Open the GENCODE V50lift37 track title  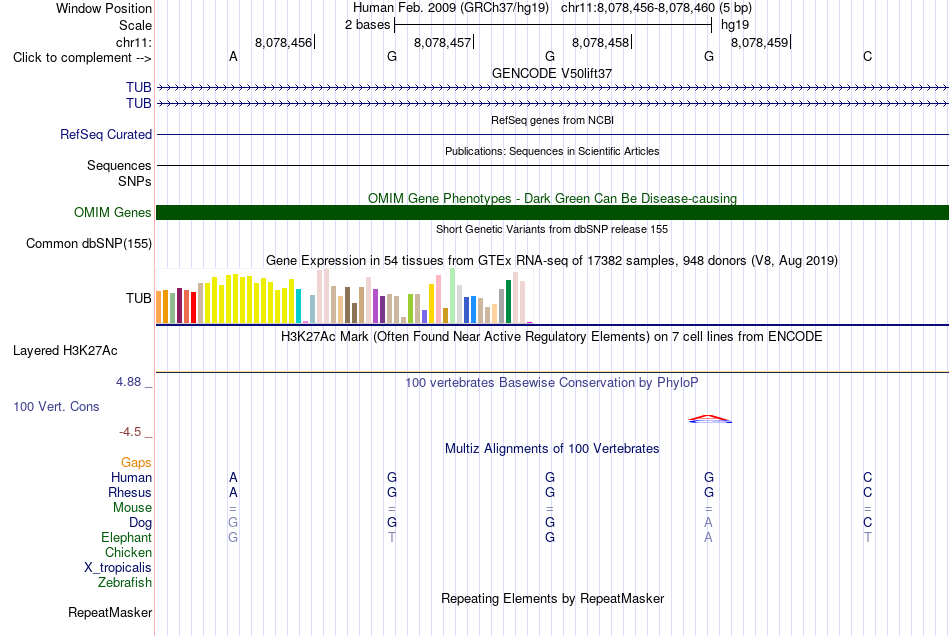click(x=552, y=73)
